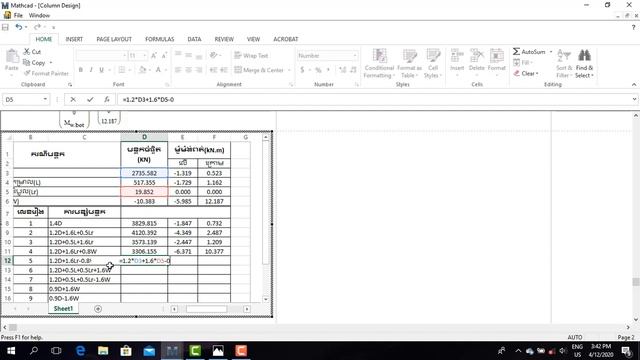Click the Redo arrow icon
Viewport: 640px width, 360px height.
[x=37, y=27]
